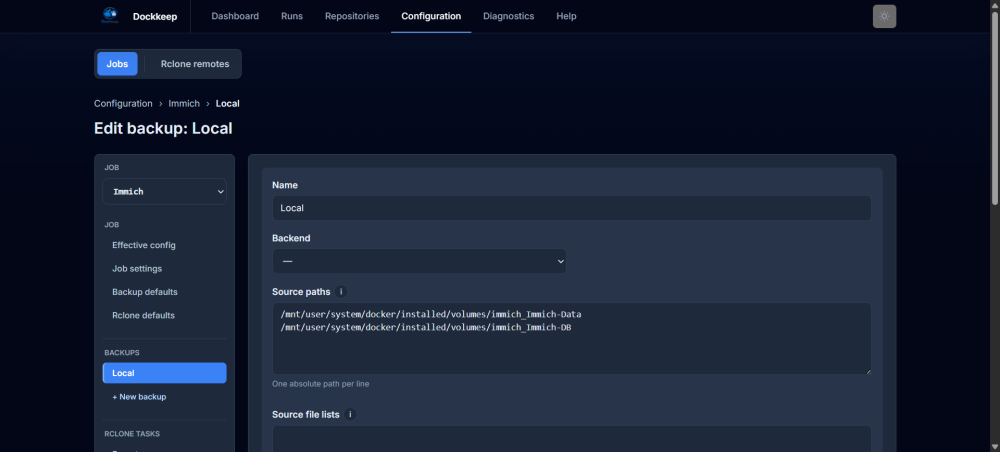Go to the Runs page

tap(292, 16)
